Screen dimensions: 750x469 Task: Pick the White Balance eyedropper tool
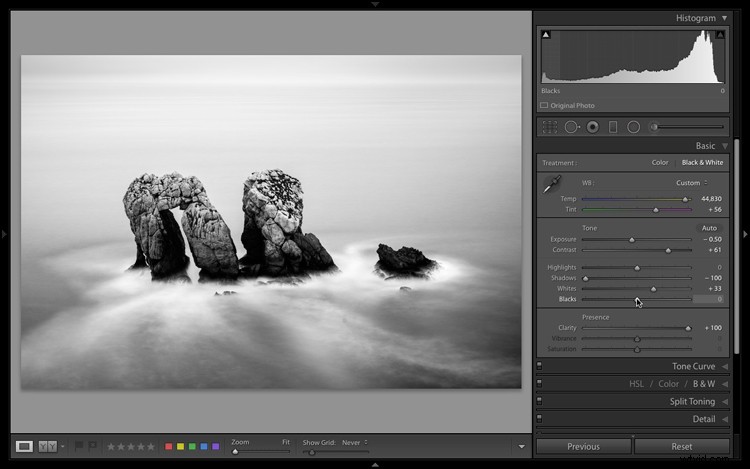pos(552,185)
